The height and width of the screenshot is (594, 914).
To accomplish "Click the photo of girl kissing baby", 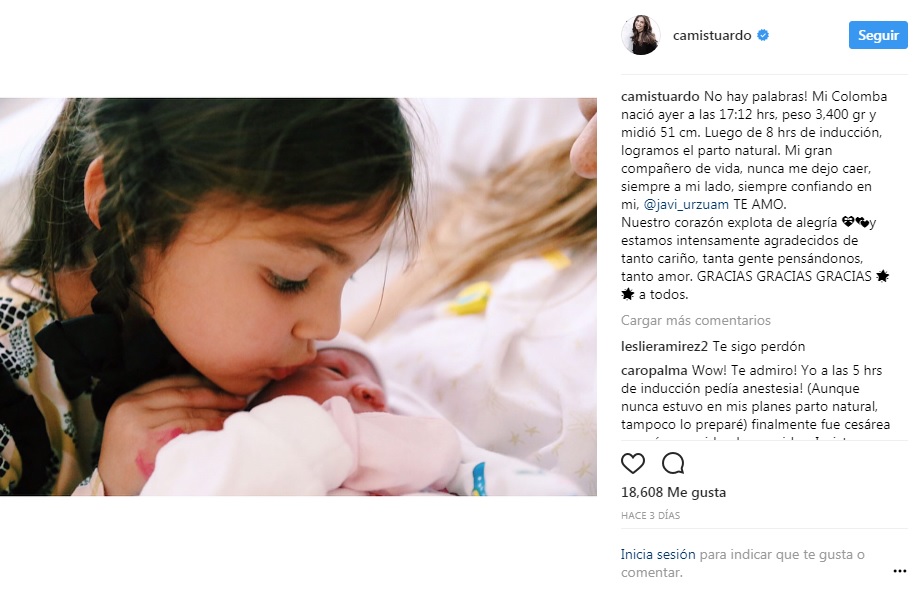I will pos(298,297).
